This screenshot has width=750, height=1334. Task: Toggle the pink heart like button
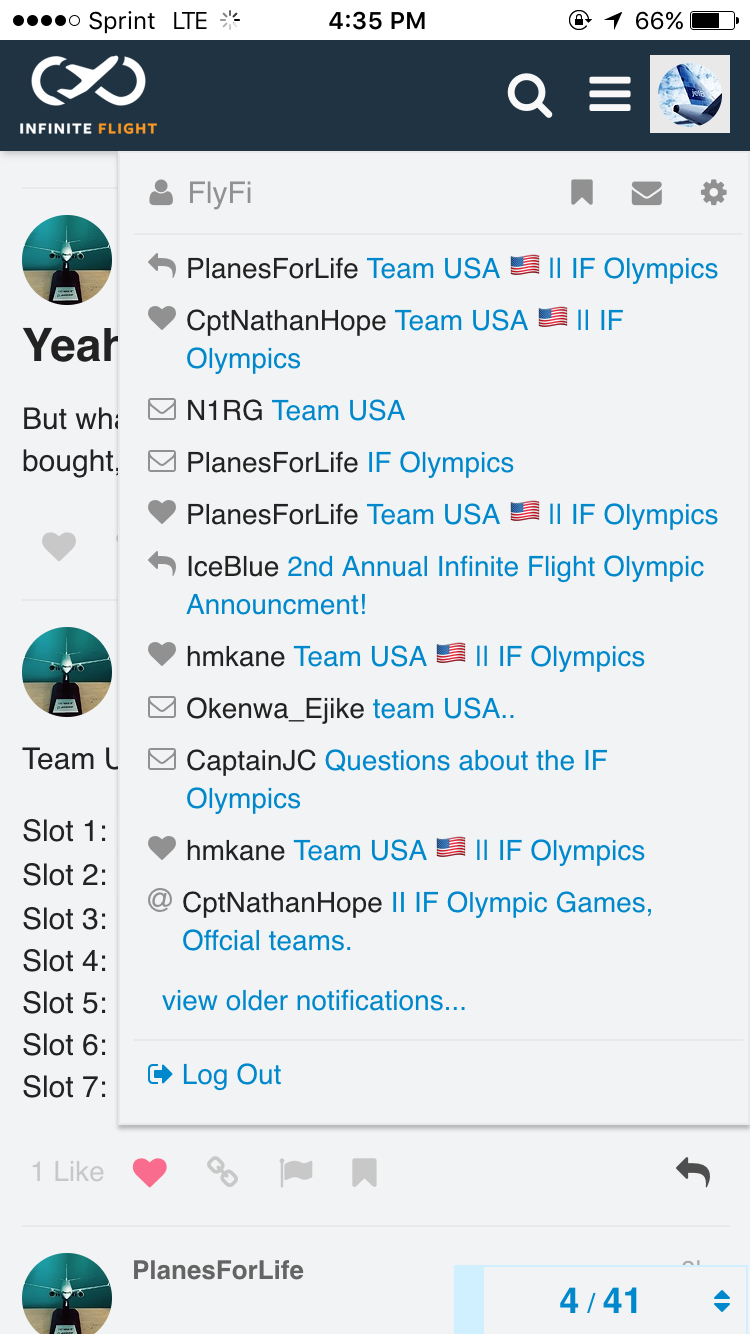pos(150,1172)
